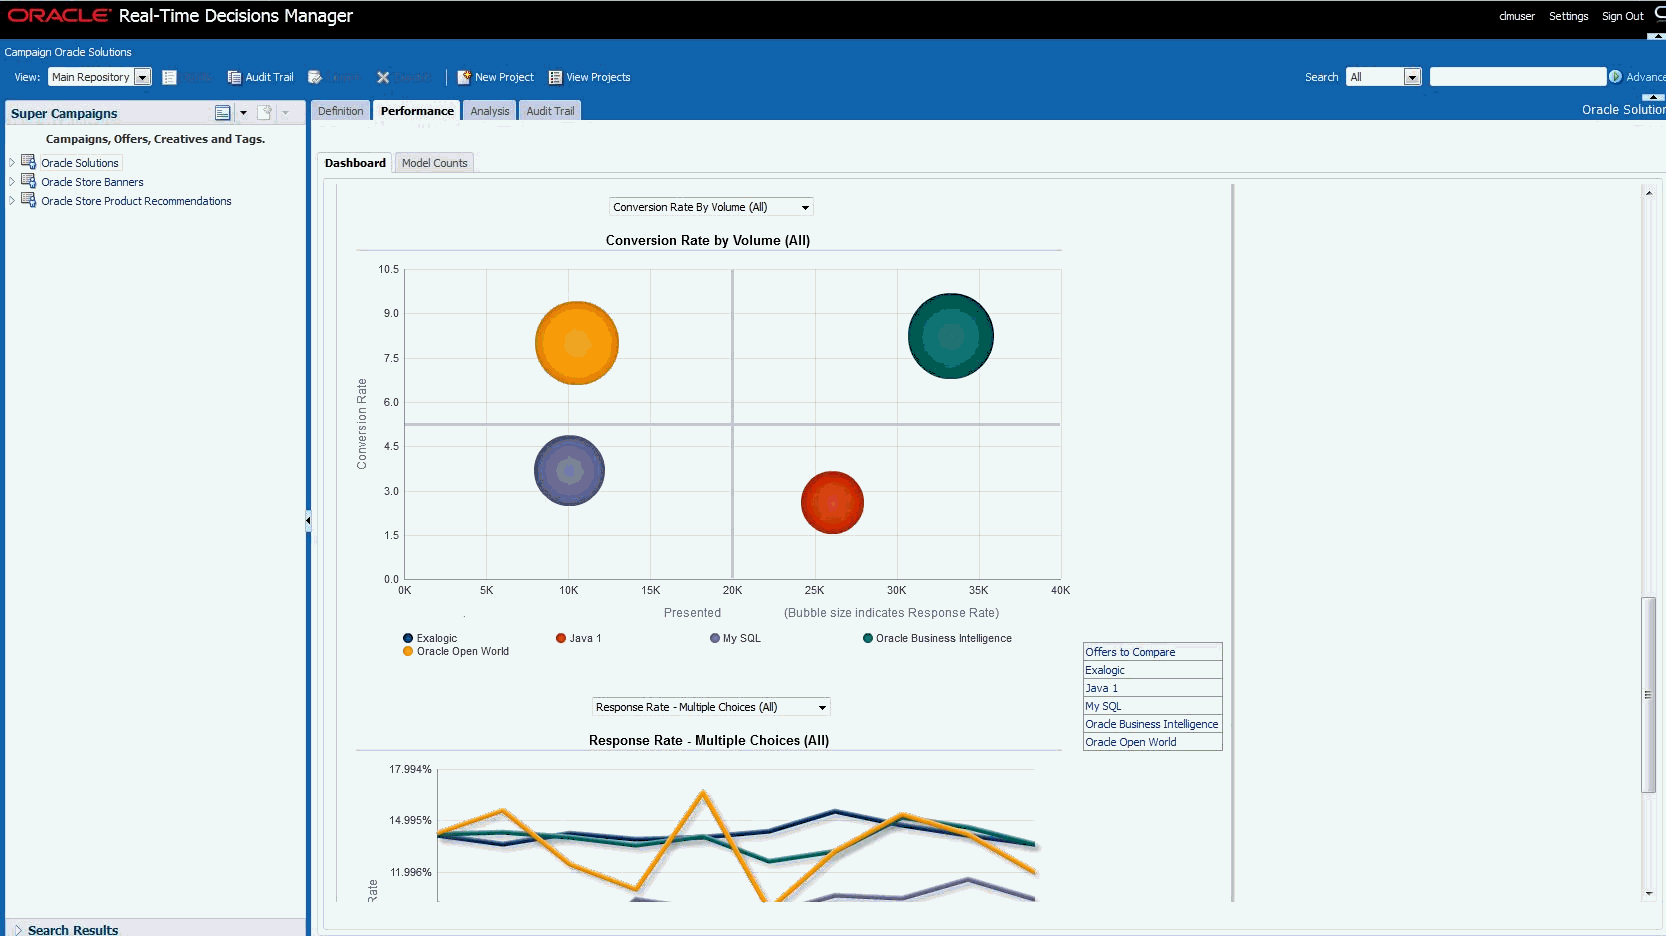Switch to the Definition tab

coord(340,111)
